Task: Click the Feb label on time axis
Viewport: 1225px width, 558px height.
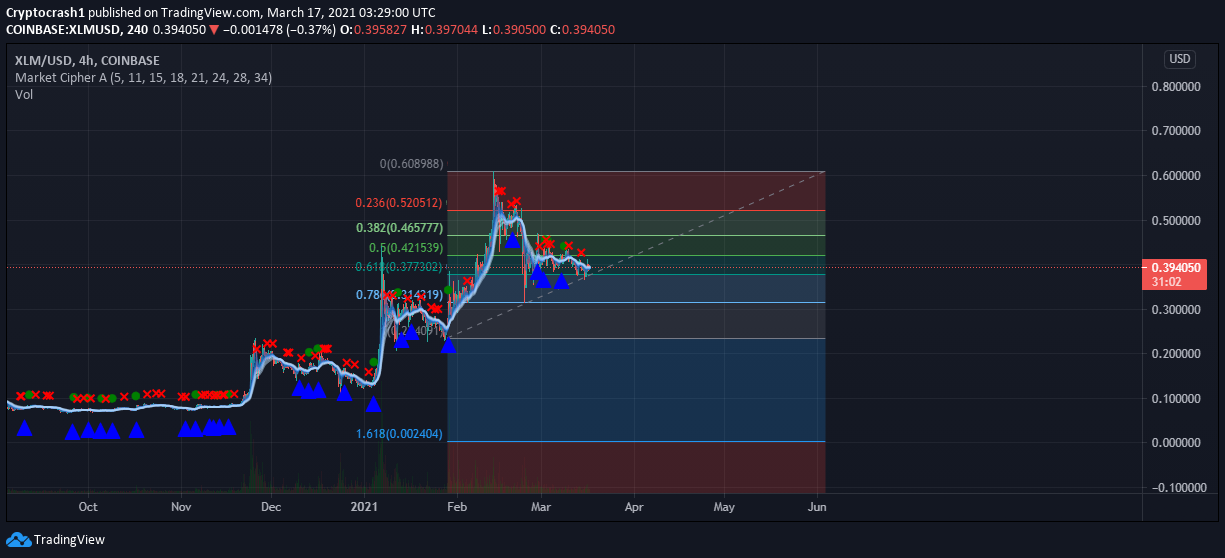Action: click(457, 507)
